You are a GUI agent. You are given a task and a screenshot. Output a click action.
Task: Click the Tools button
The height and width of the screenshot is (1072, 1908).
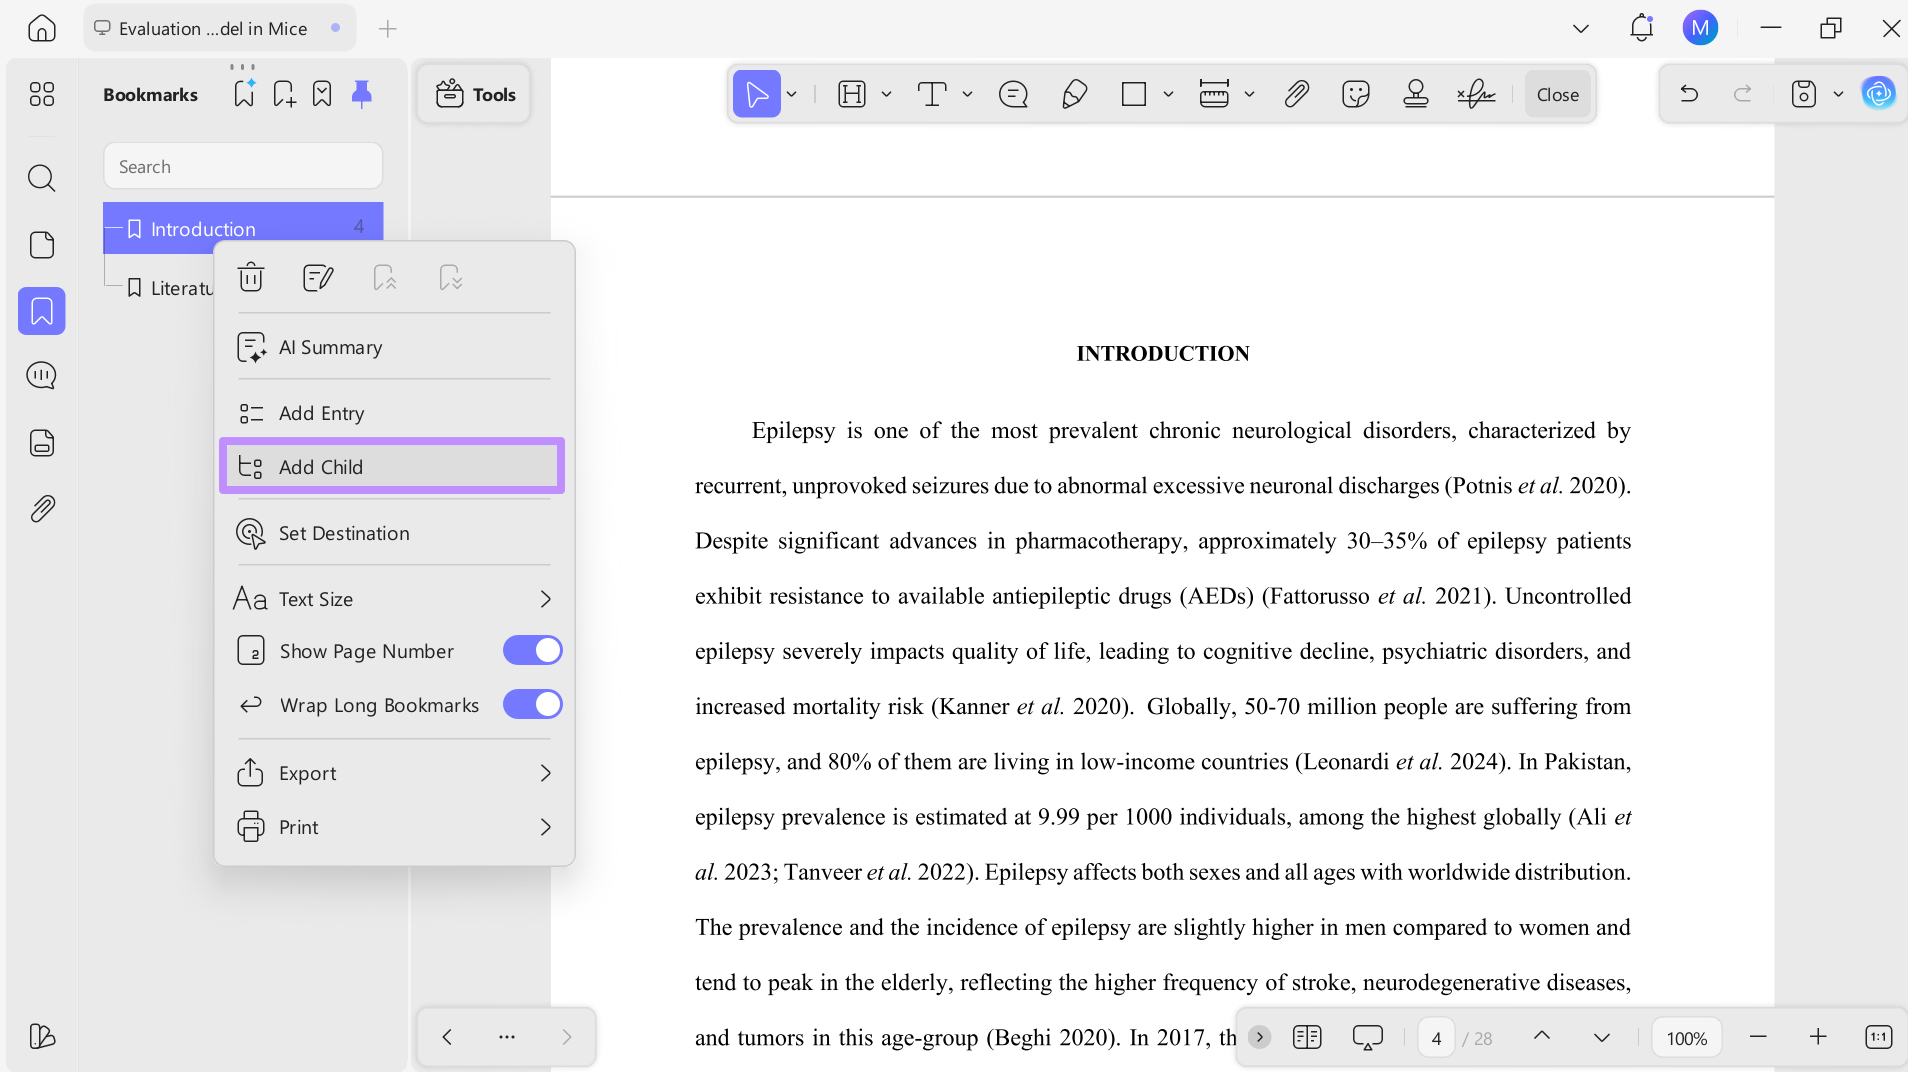click(x=475, y=94)
